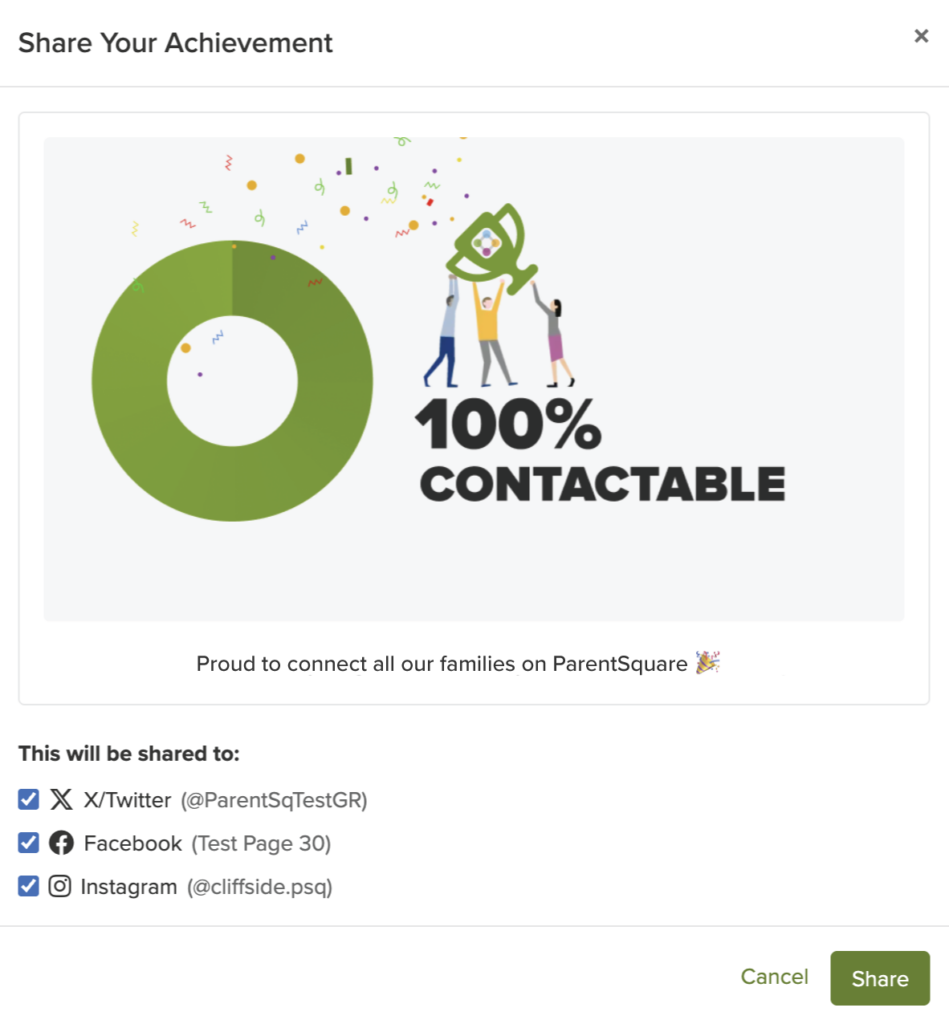Click the Facebook icon

point(62,843)
